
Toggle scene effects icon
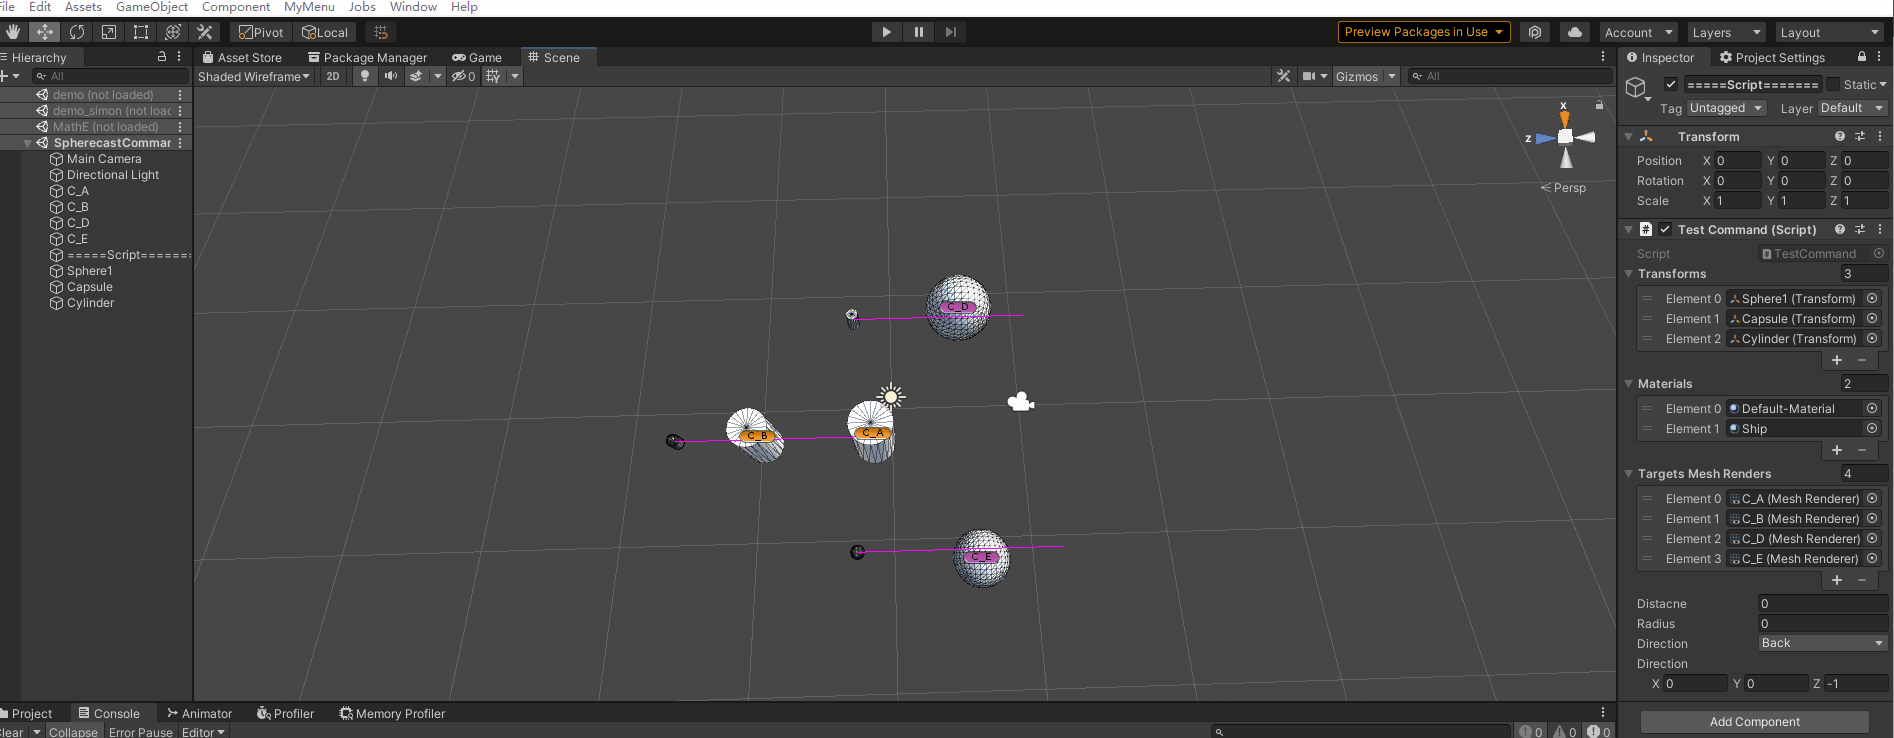point(416,76)
